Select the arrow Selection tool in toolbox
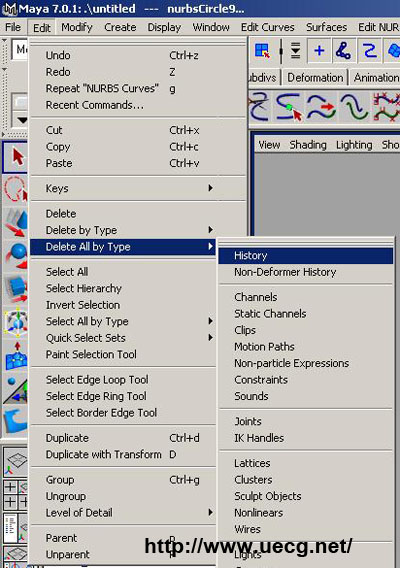400x568 pixels. pos(15,158)
